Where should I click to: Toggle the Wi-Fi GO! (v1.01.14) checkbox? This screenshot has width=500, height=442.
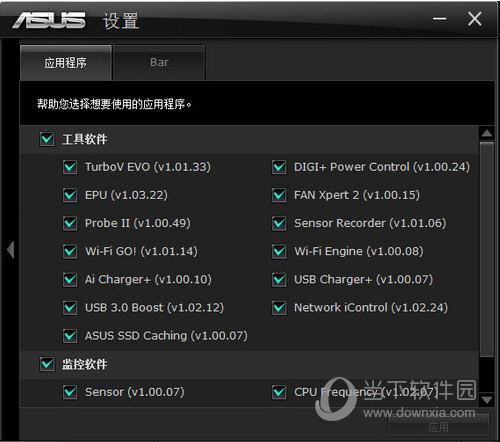(x=70, y=251)
